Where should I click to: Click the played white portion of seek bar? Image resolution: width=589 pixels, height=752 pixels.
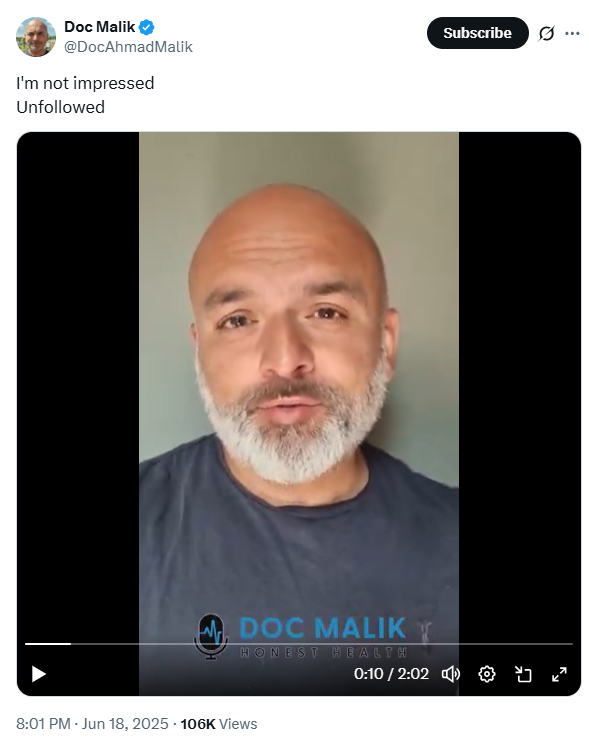48,644
